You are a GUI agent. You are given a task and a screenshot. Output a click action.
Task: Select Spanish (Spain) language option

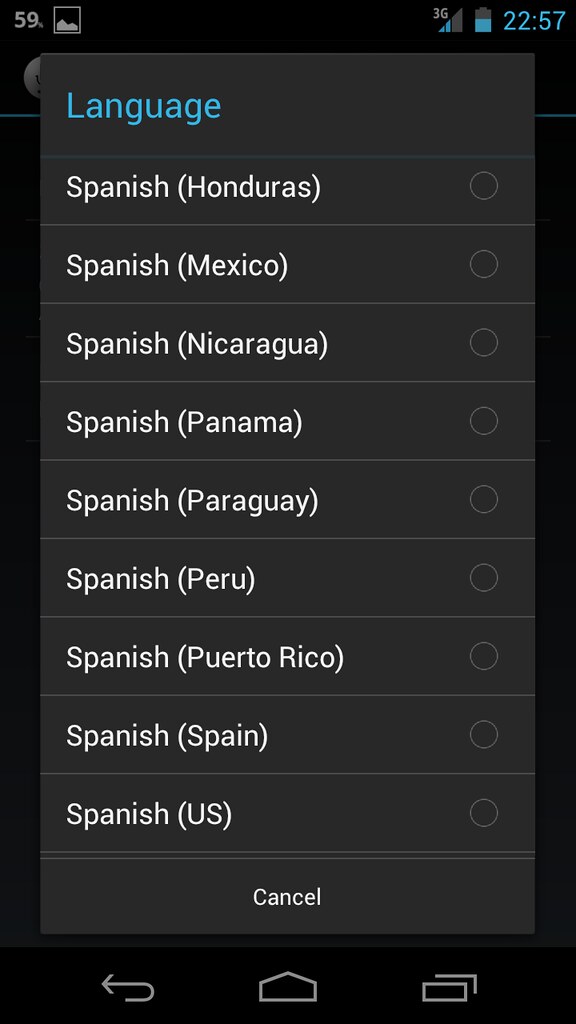(287, 735)
